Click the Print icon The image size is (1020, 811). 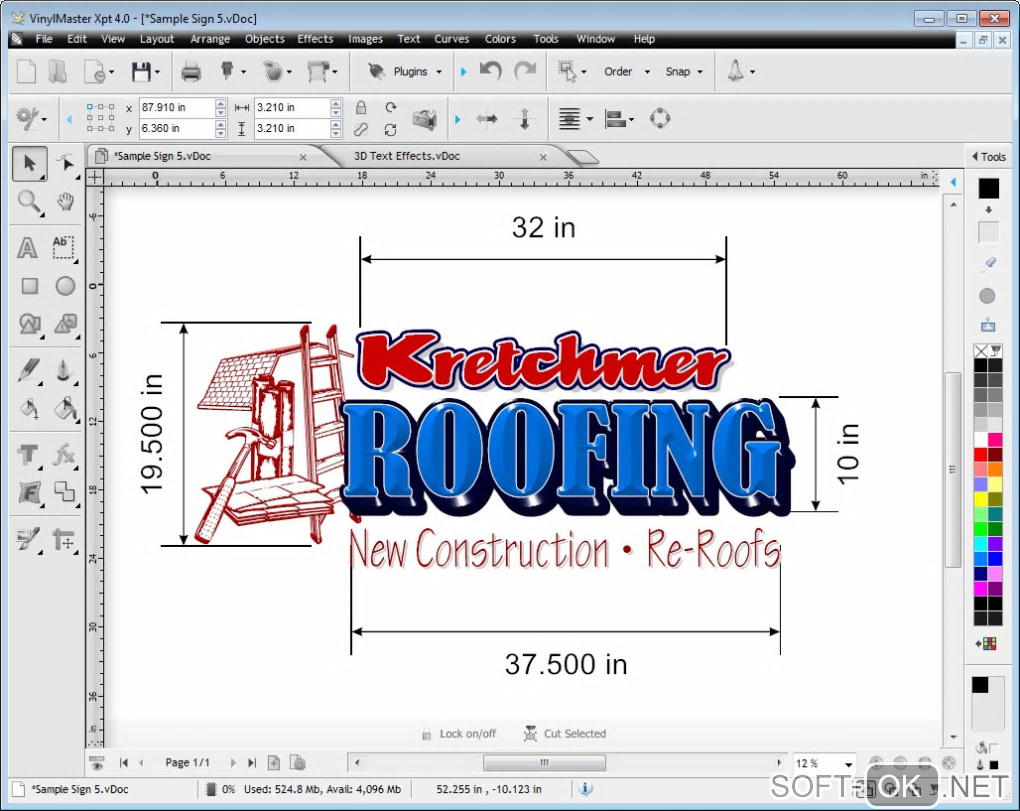pos(191,72)
